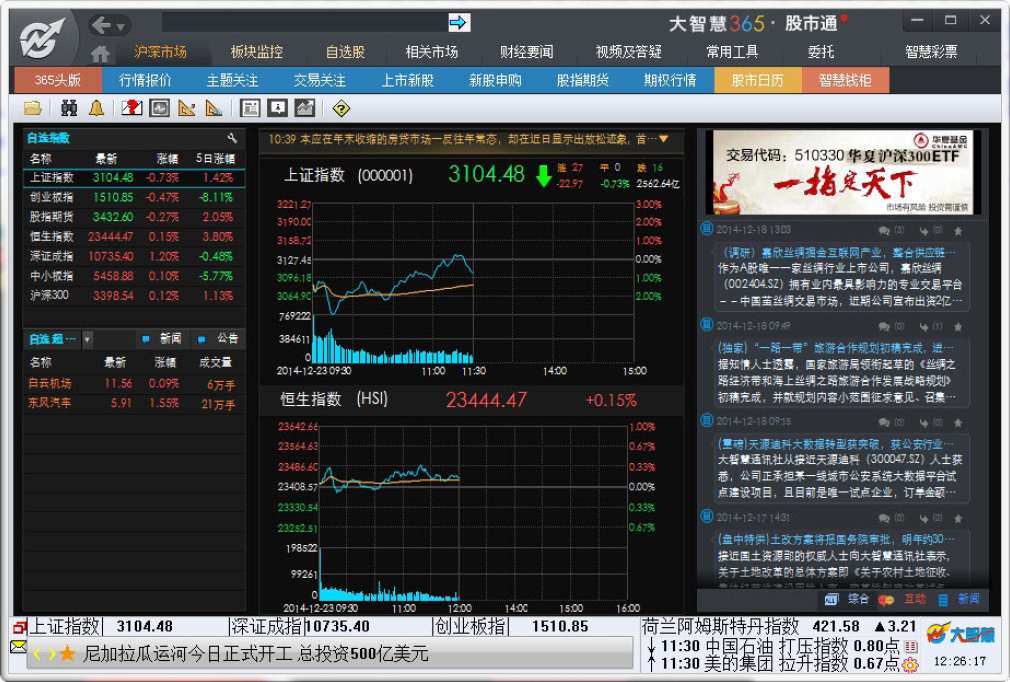Screen dimensions: 1010x682
Task: Open the 沪深市场 menu
Action: (x=160, y=52)
